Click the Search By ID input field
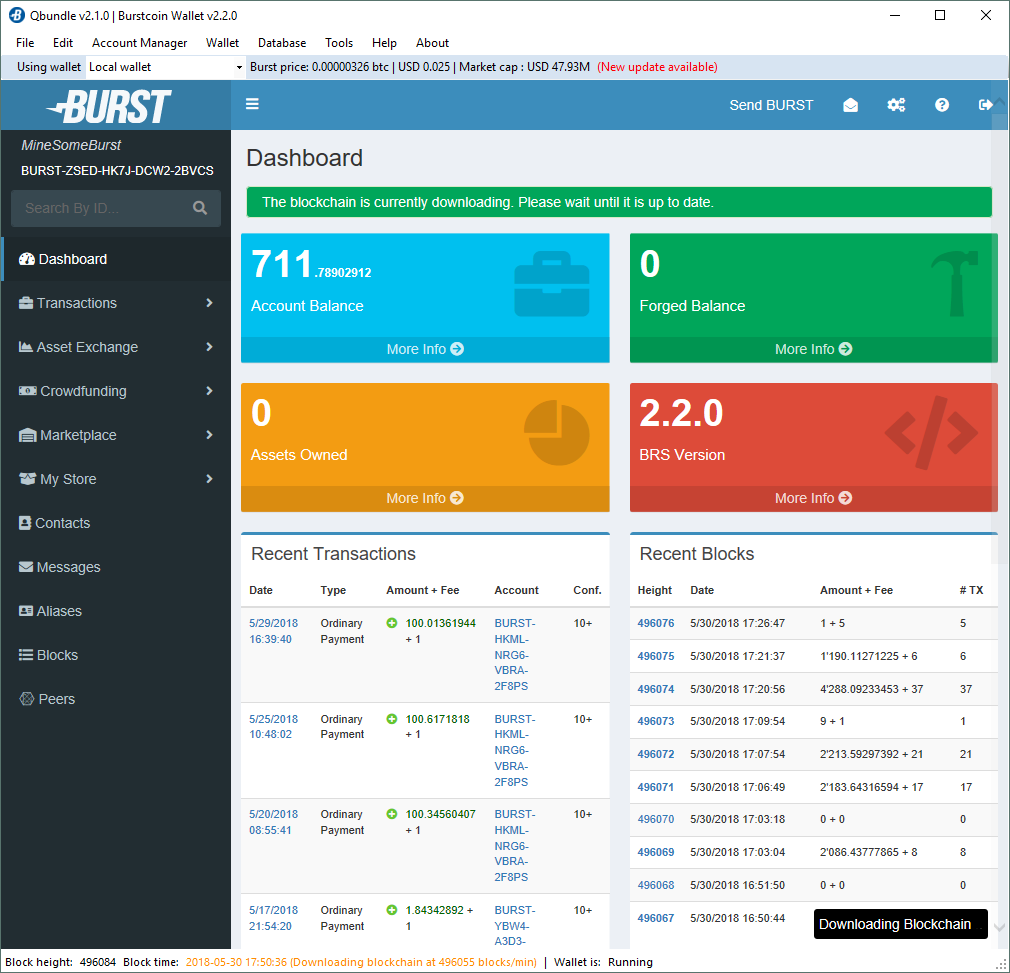 point(103,208)
